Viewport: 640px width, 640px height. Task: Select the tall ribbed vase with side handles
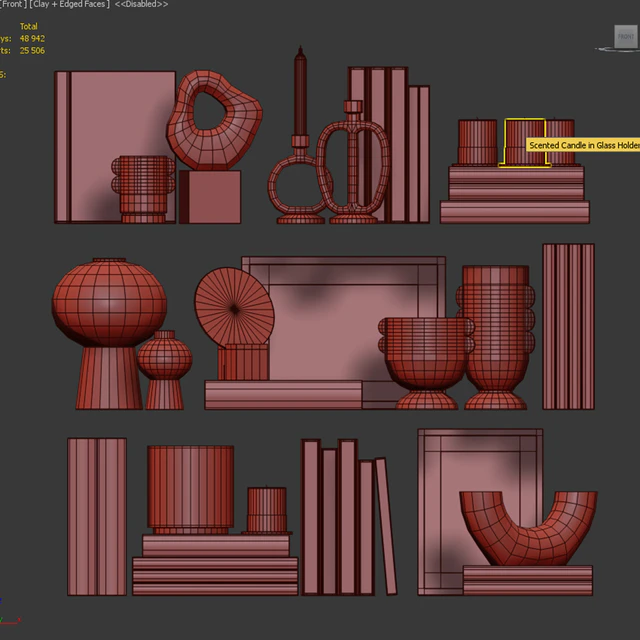[496, 337]
